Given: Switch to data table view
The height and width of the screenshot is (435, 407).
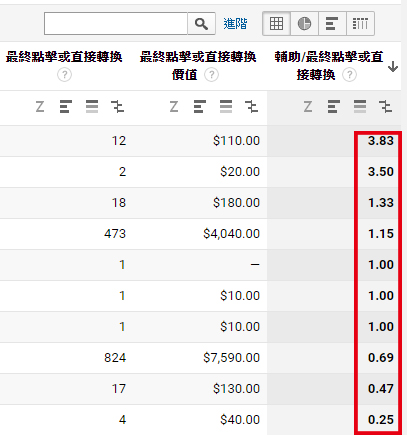Looking at the screenshot, I should [276, 23].
